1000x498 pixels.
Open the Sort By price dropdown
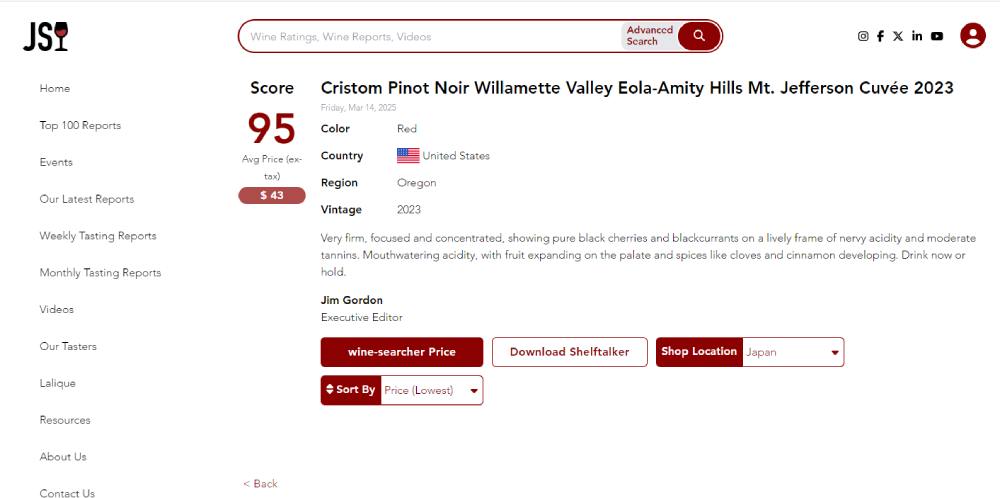[x=431, y=390]
